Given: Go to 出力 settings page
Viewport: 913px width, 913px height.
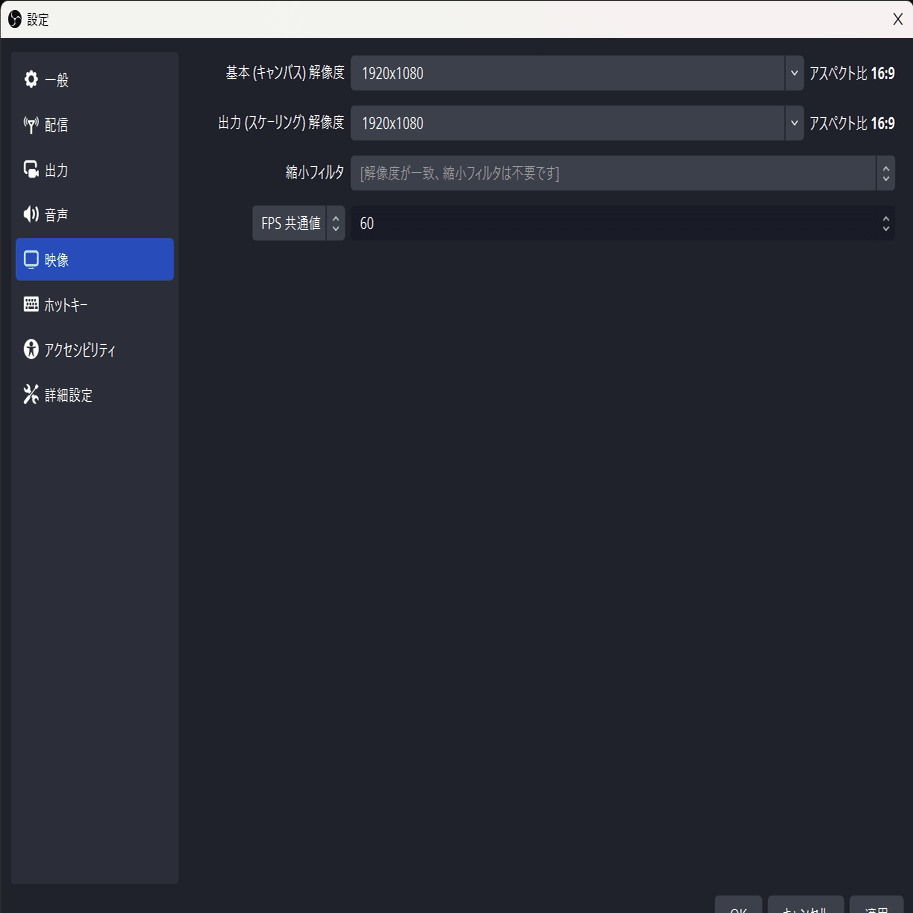Looking at the screenshot, I should pyautogui.click(x=95, y=169).
